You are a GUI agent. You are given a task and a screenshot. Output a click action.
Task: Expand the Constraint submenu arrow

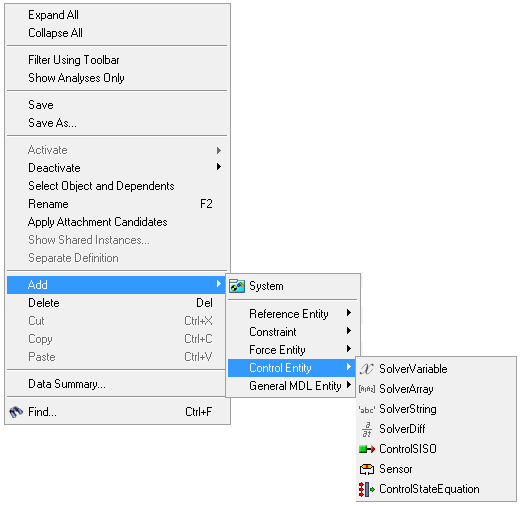tap(349, 331)
